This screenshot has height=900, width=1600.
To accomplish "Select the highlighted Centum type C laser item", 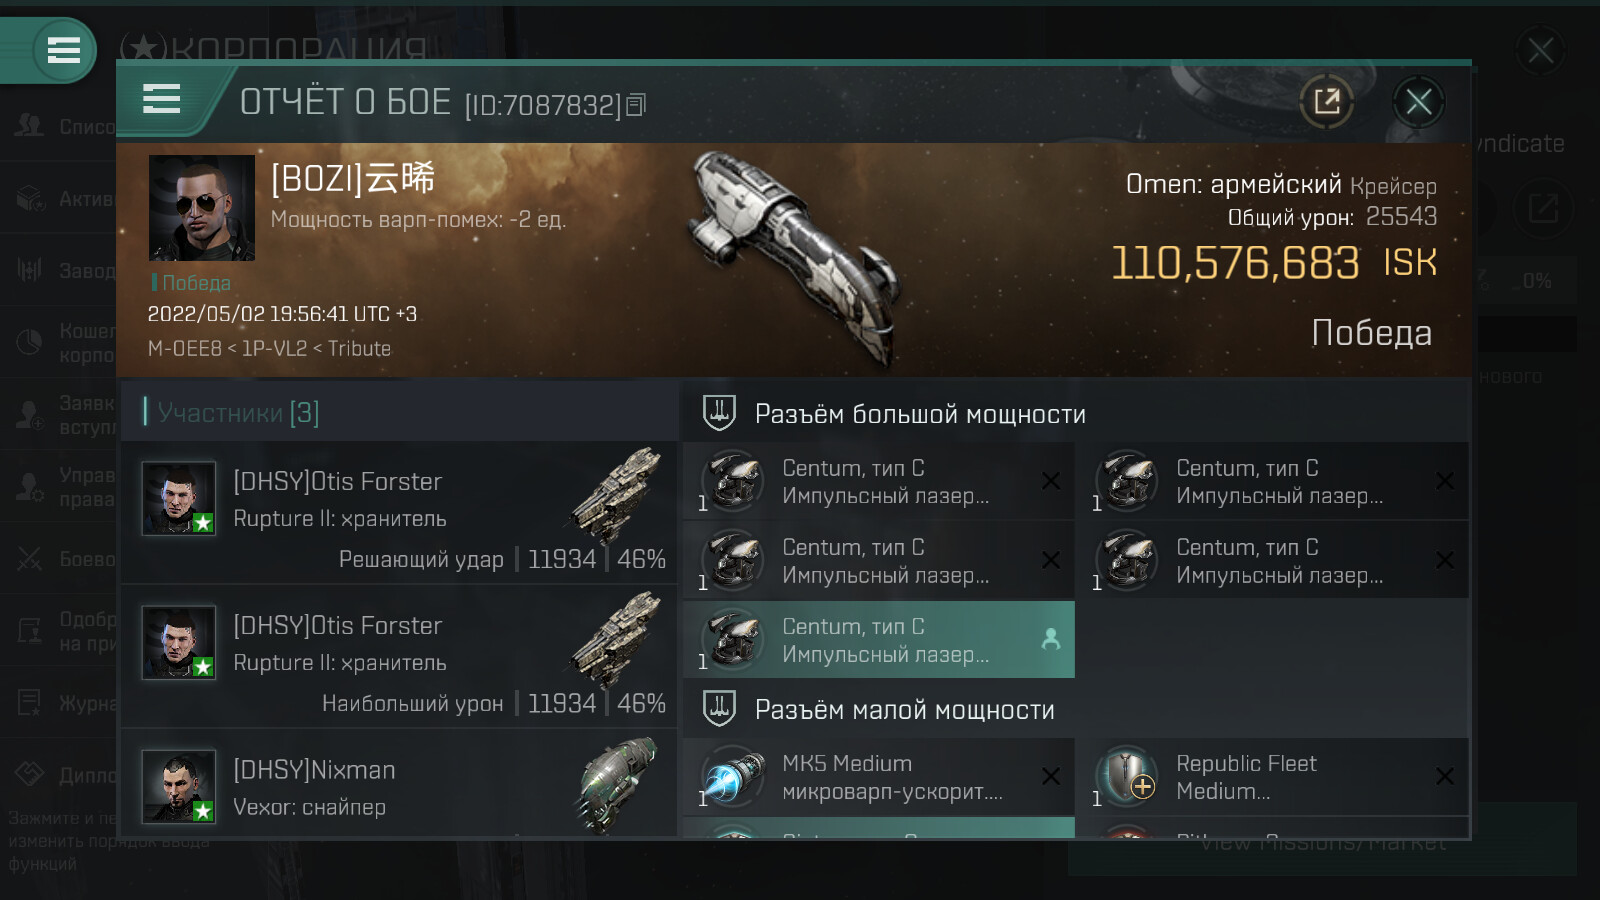I will pos(879,640).
